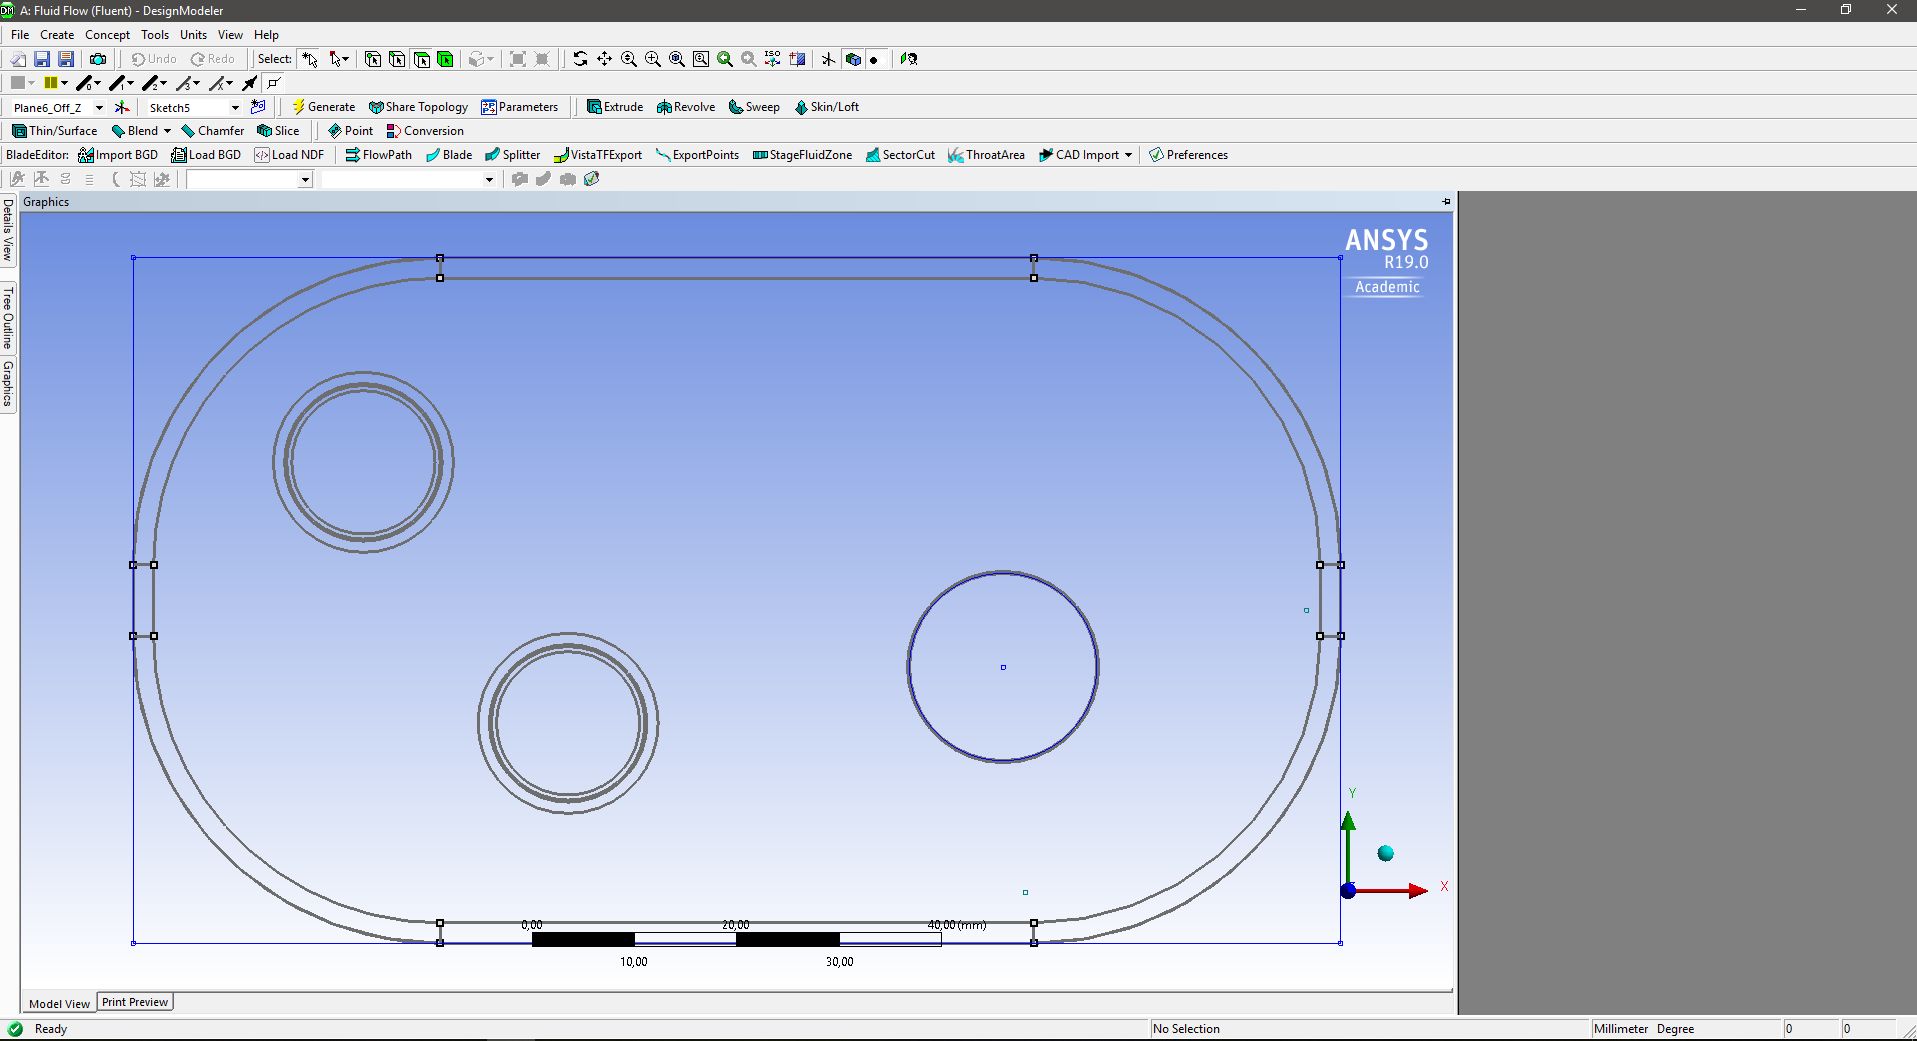Click the Look At Face icon

(x=908, y=59)
